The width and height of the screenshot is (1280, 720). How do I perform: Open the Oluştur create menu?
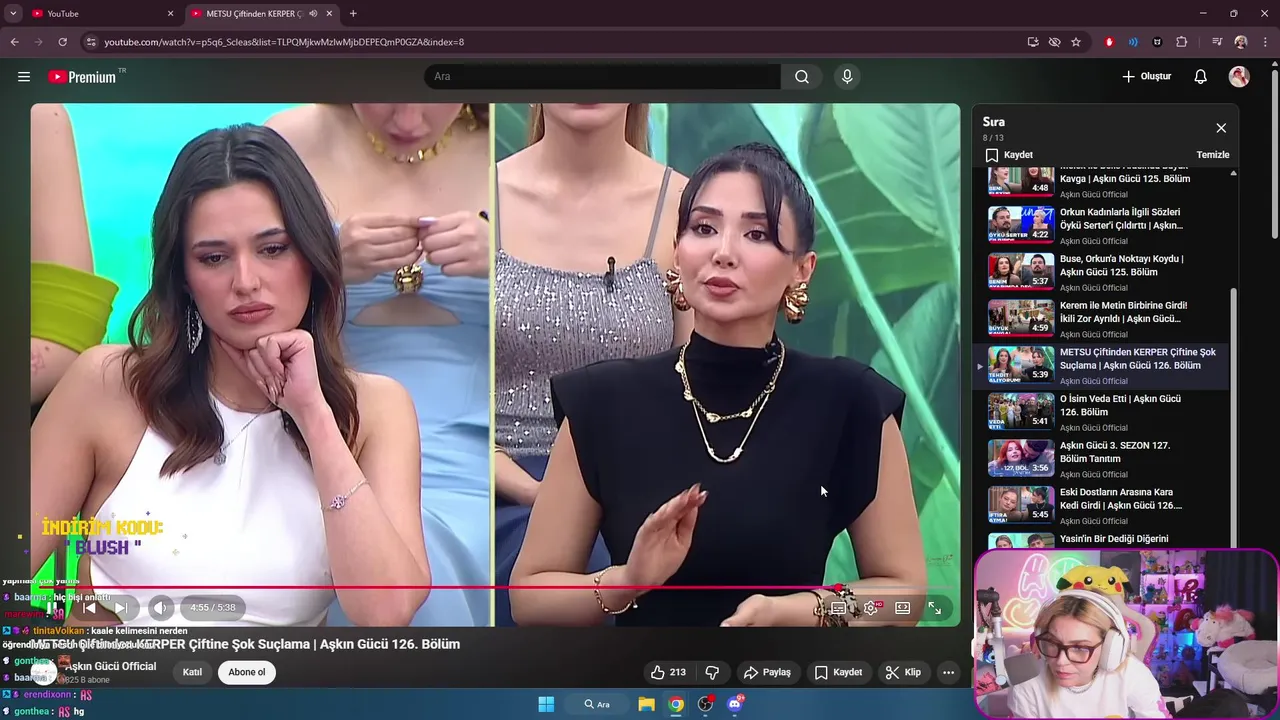pos(1146,77)
